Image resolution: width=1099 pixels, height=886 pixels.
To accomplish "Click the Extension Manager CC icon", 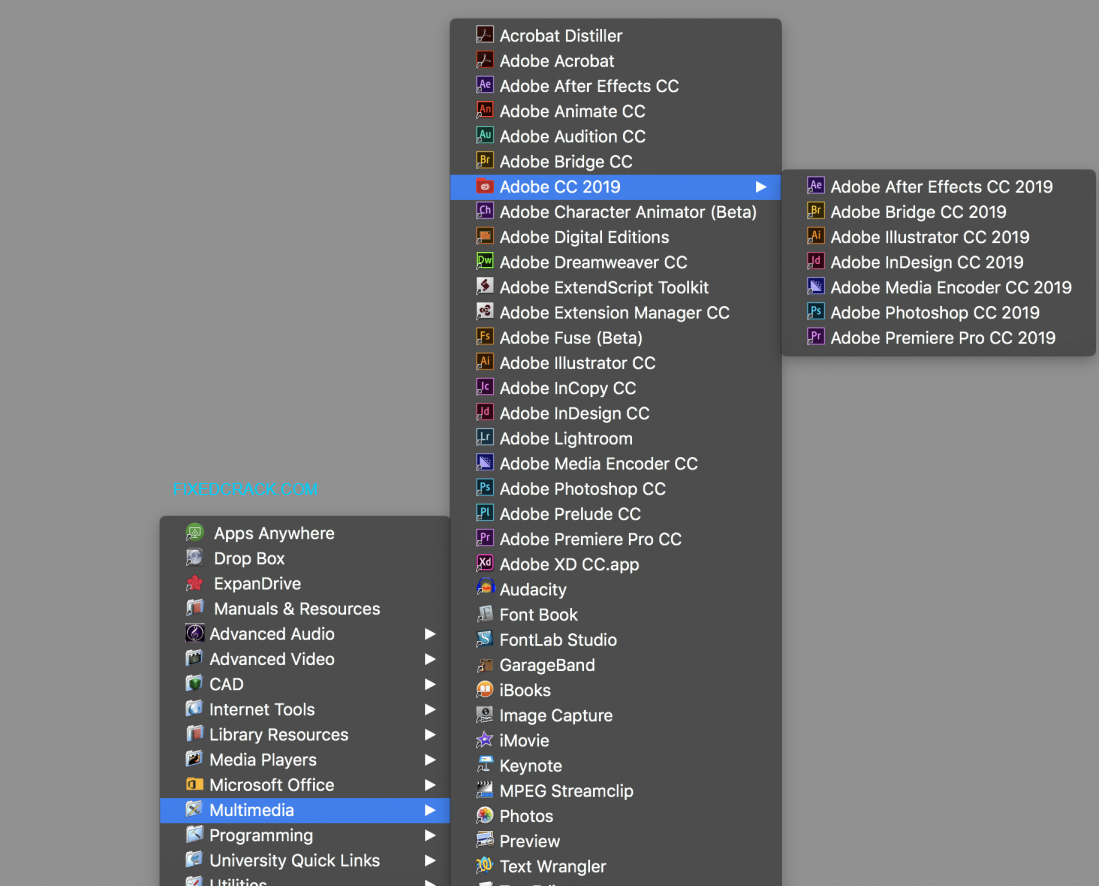I will pos(484,311).
